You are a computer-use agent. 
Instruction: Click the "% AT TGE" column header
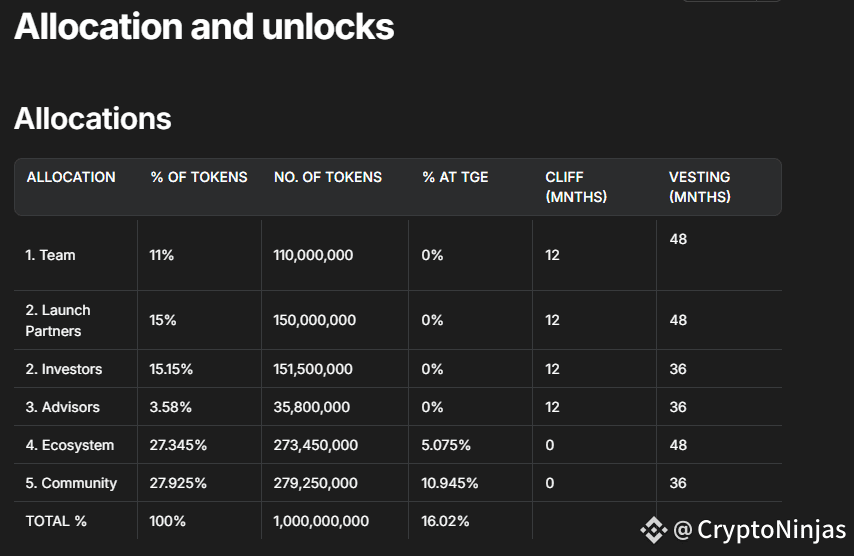click(x=455, y=177)
